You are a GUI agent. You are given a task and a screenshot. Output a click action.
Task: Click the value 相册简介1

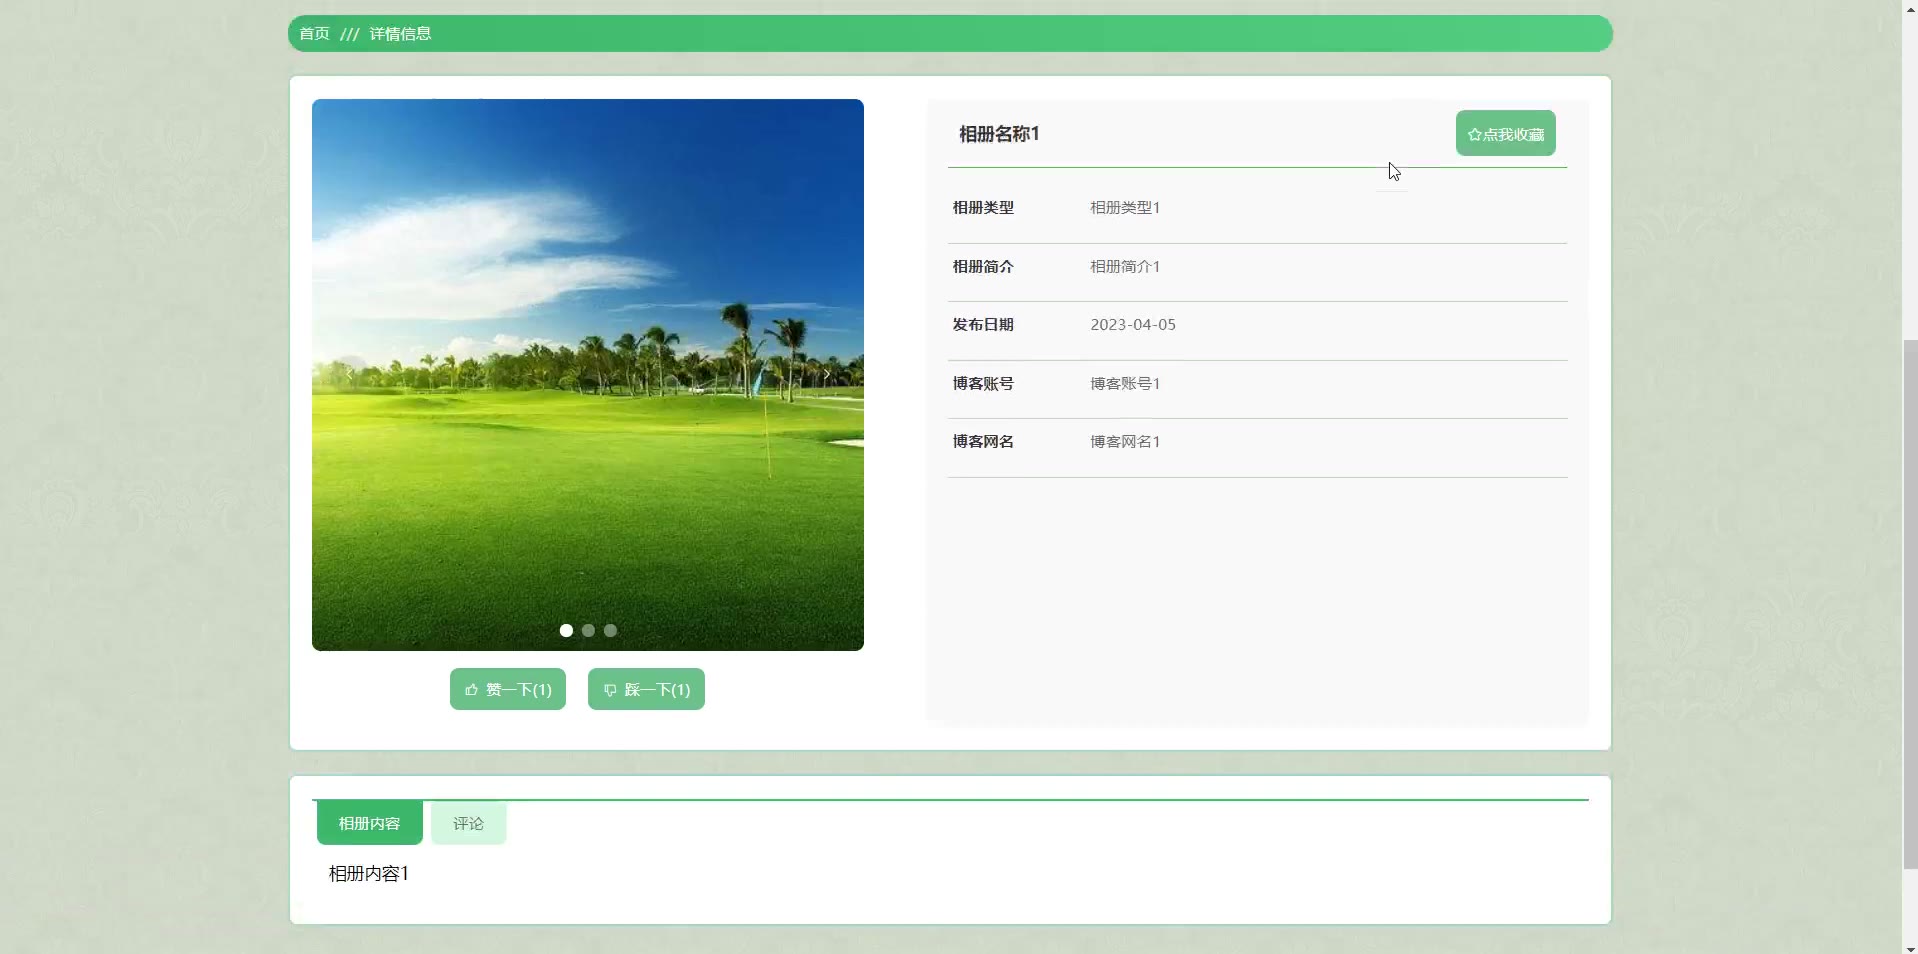1125,266
